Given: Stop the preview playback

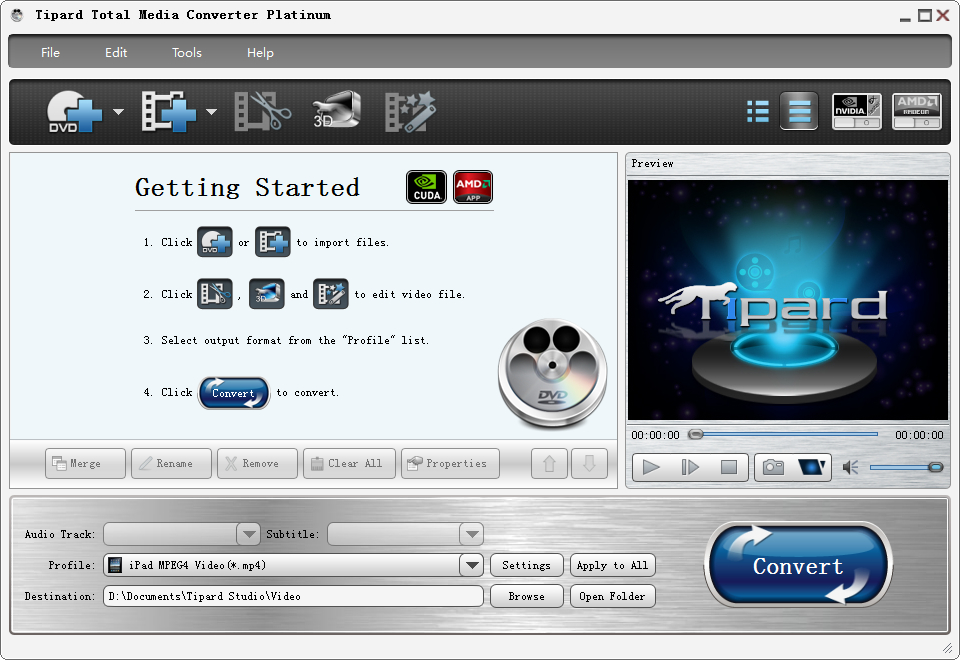Looking at the screenshot, I should pyautogui.click(x=729, y=468).
